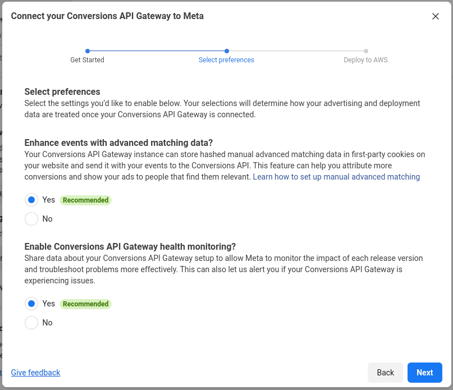Go Back to the previous step

385,372
